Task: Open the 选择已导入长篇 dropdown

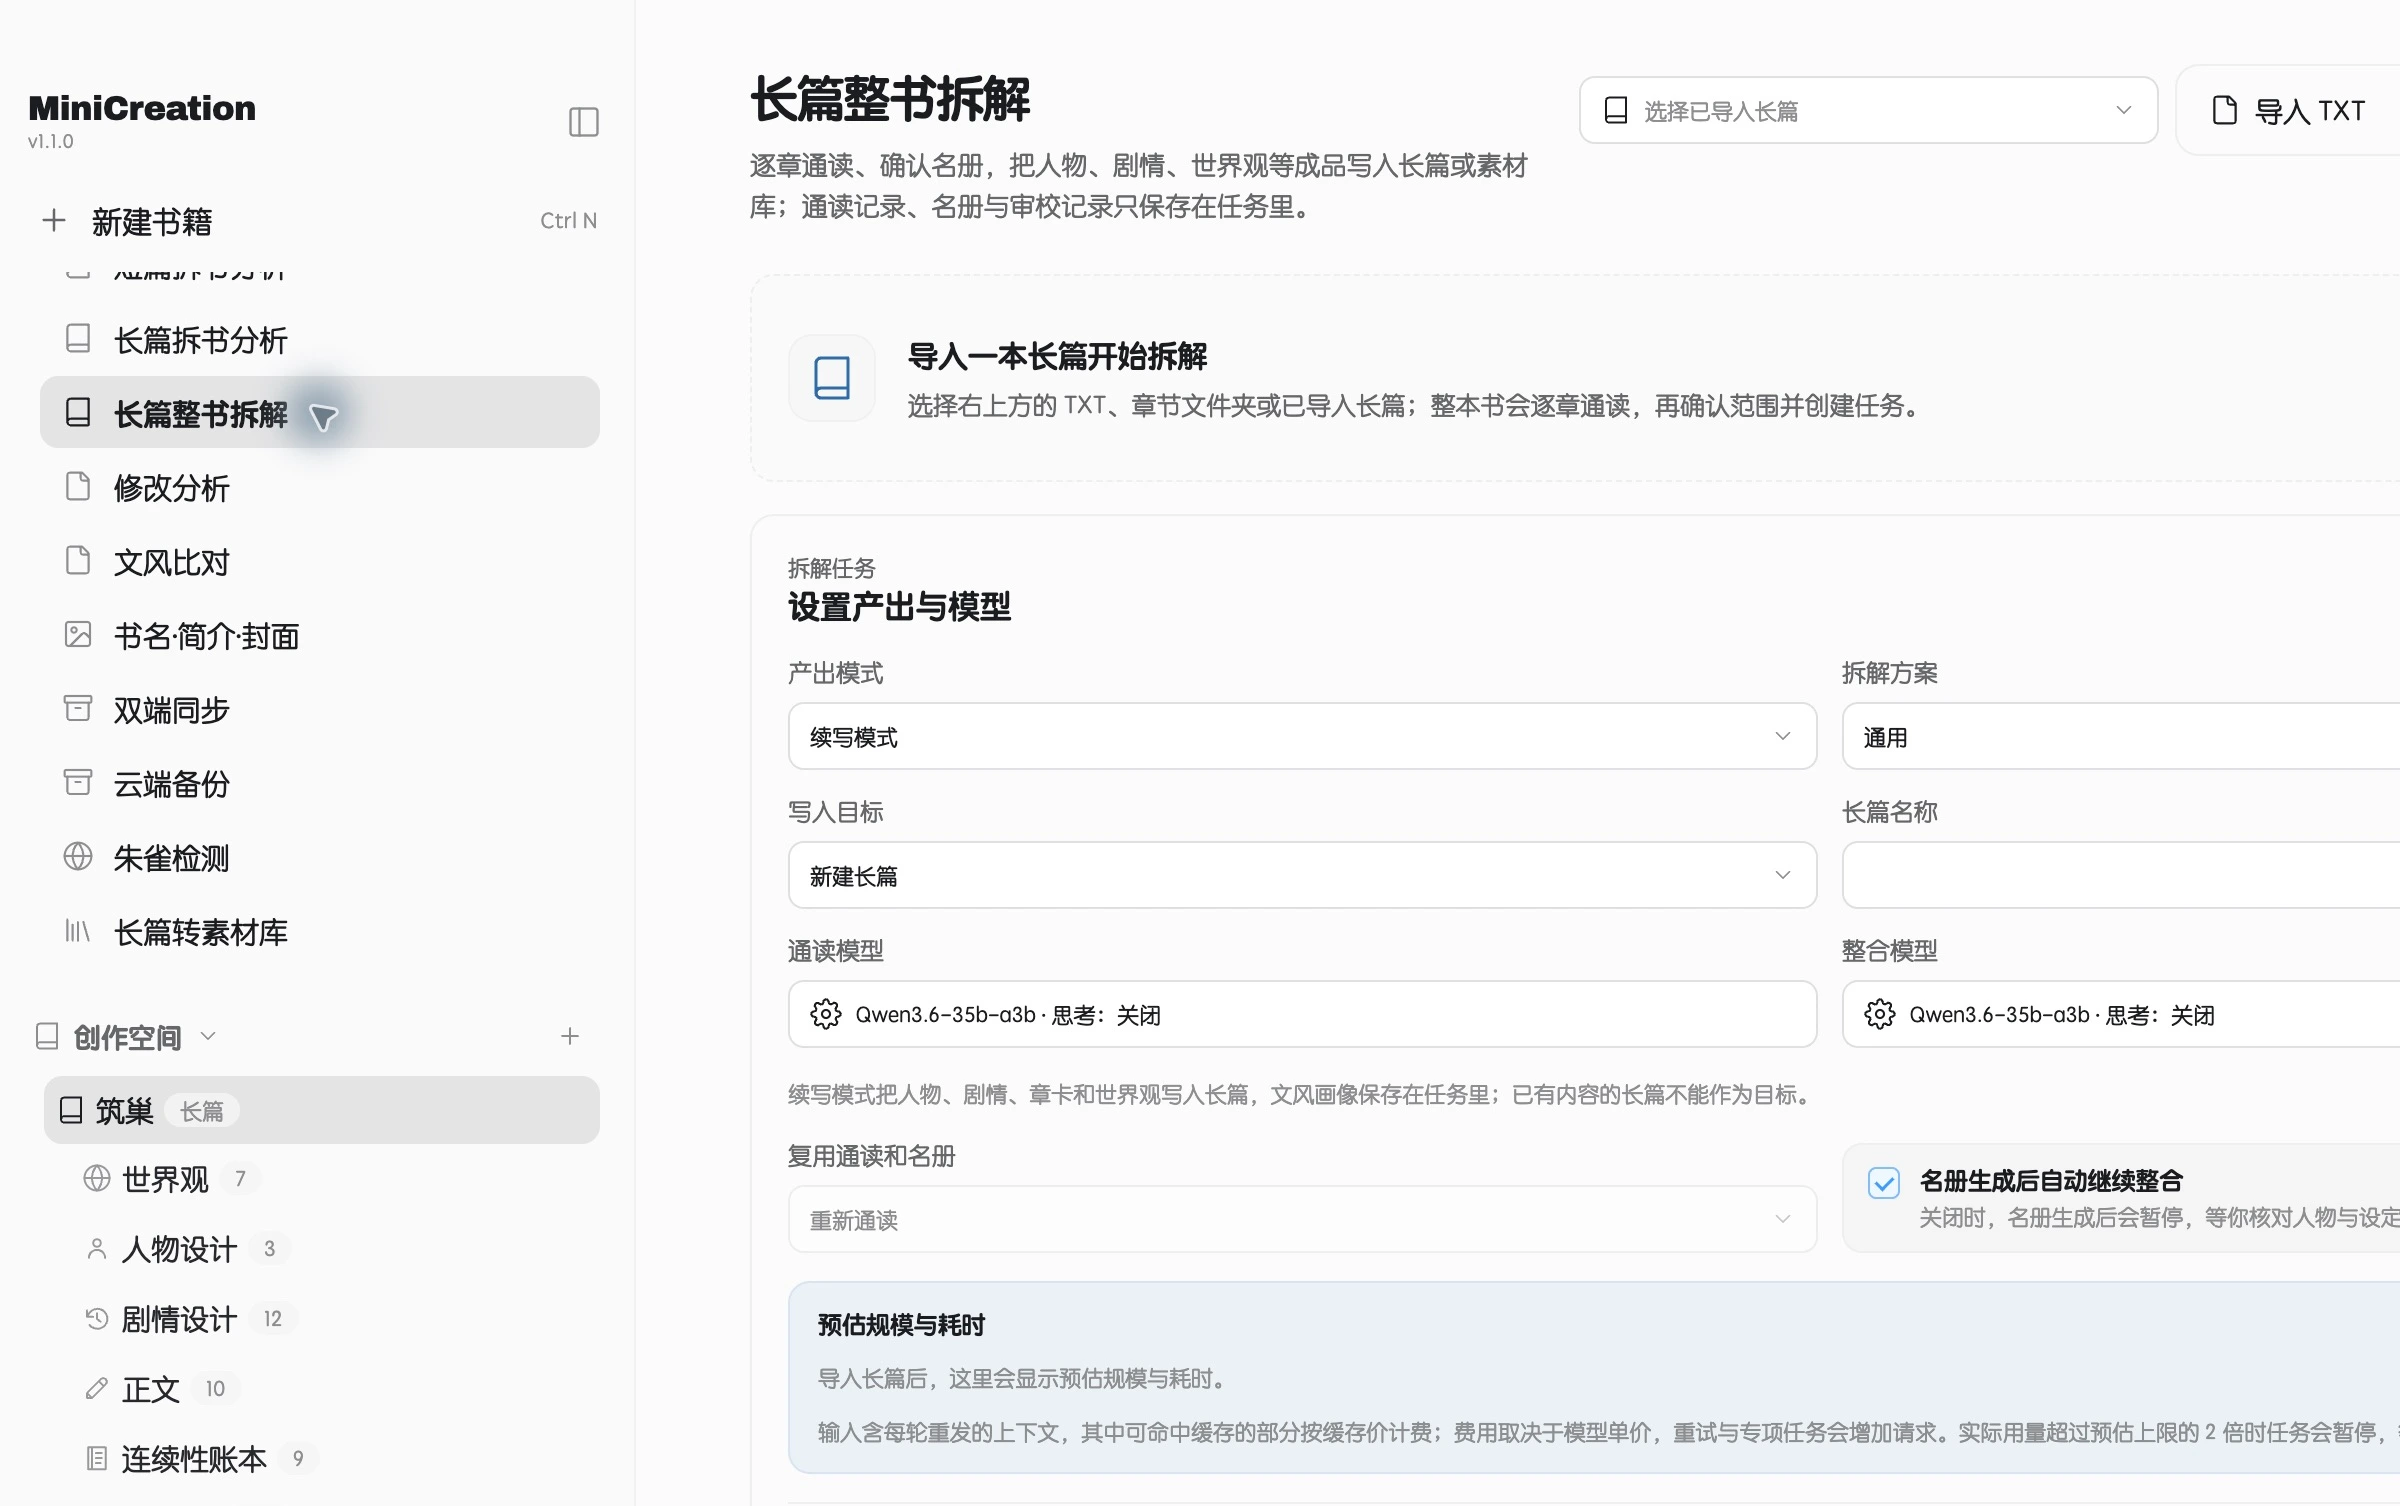Action: [1868, 110]
